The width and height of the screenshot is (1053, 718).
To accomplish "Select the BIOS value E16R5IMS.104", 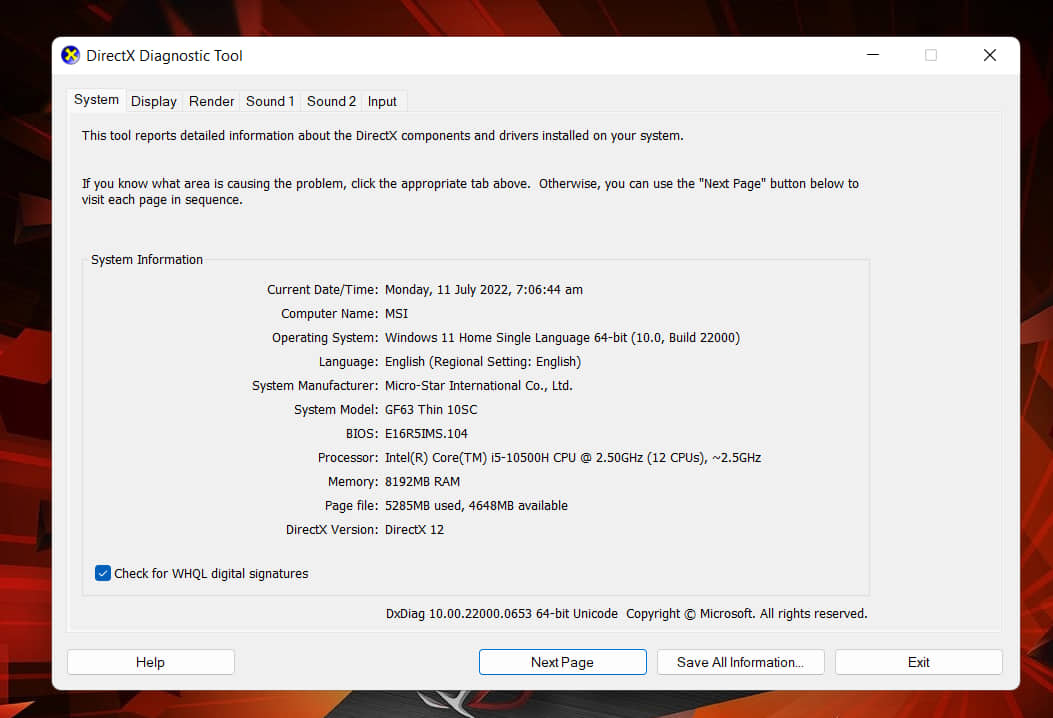I will (426, 434).
